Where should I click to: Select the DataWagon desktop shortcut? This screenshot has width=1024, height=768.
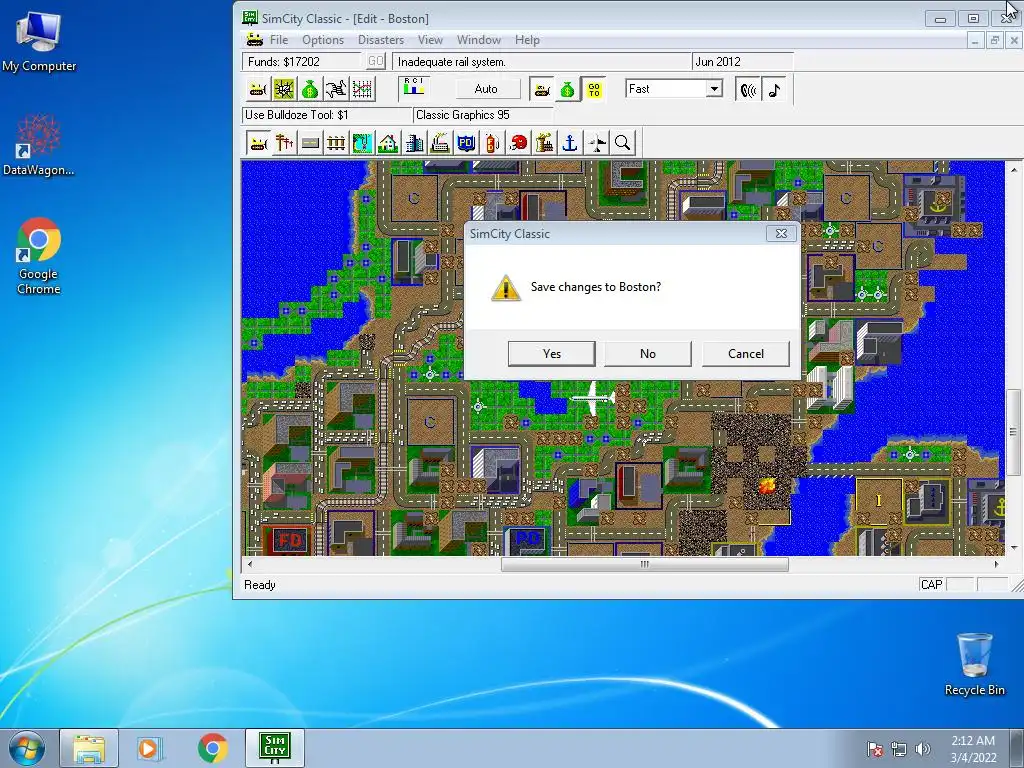pyautogui.click(x=39, y=145)
